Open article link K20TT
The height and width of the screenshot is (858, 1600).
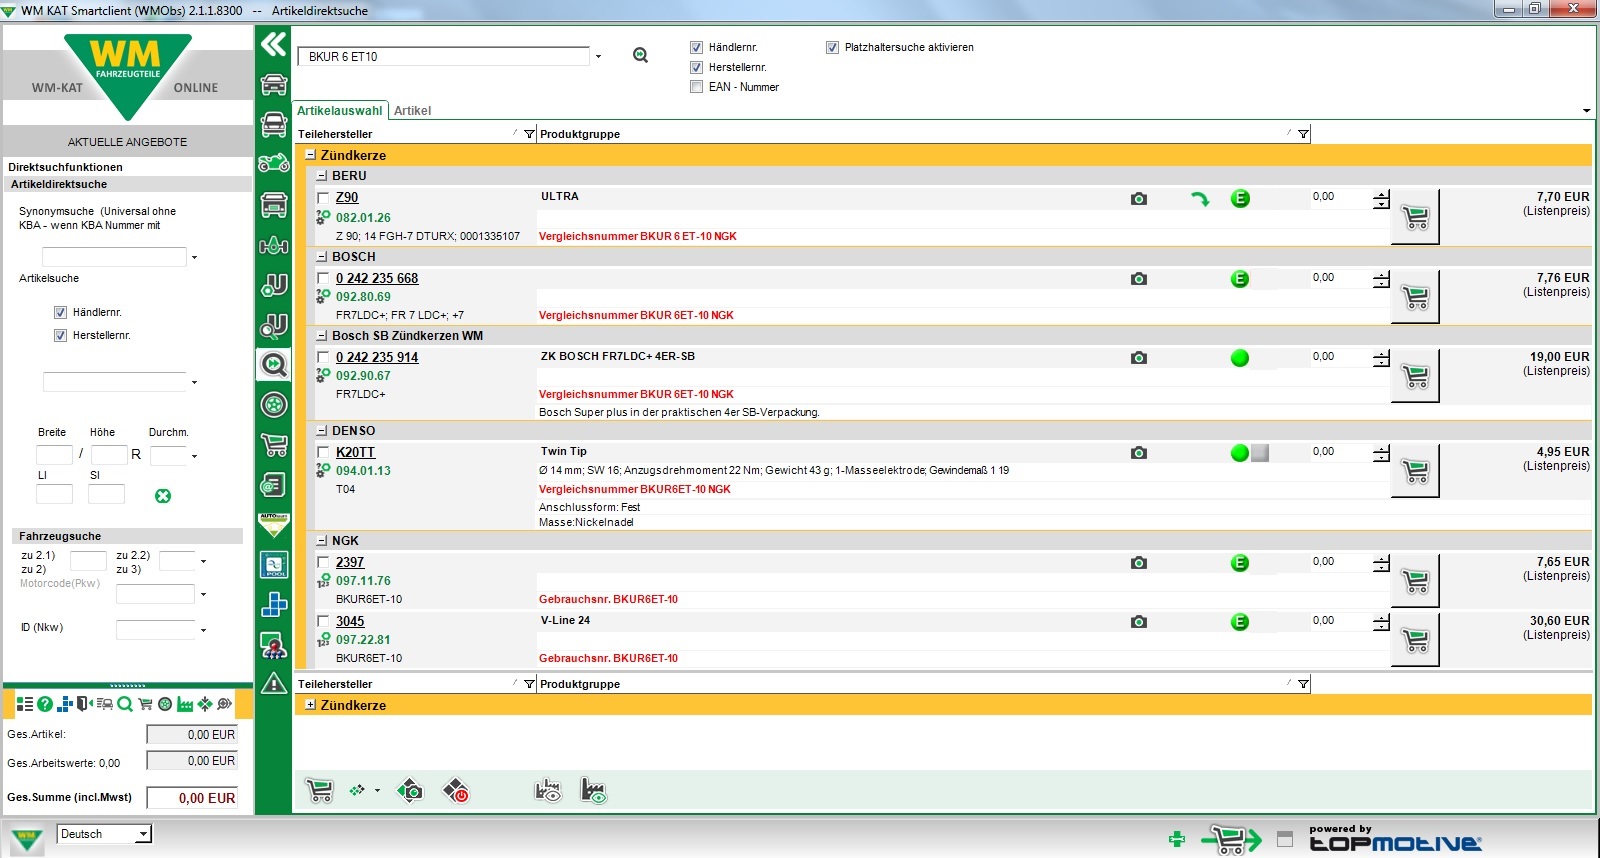point(355,452)
